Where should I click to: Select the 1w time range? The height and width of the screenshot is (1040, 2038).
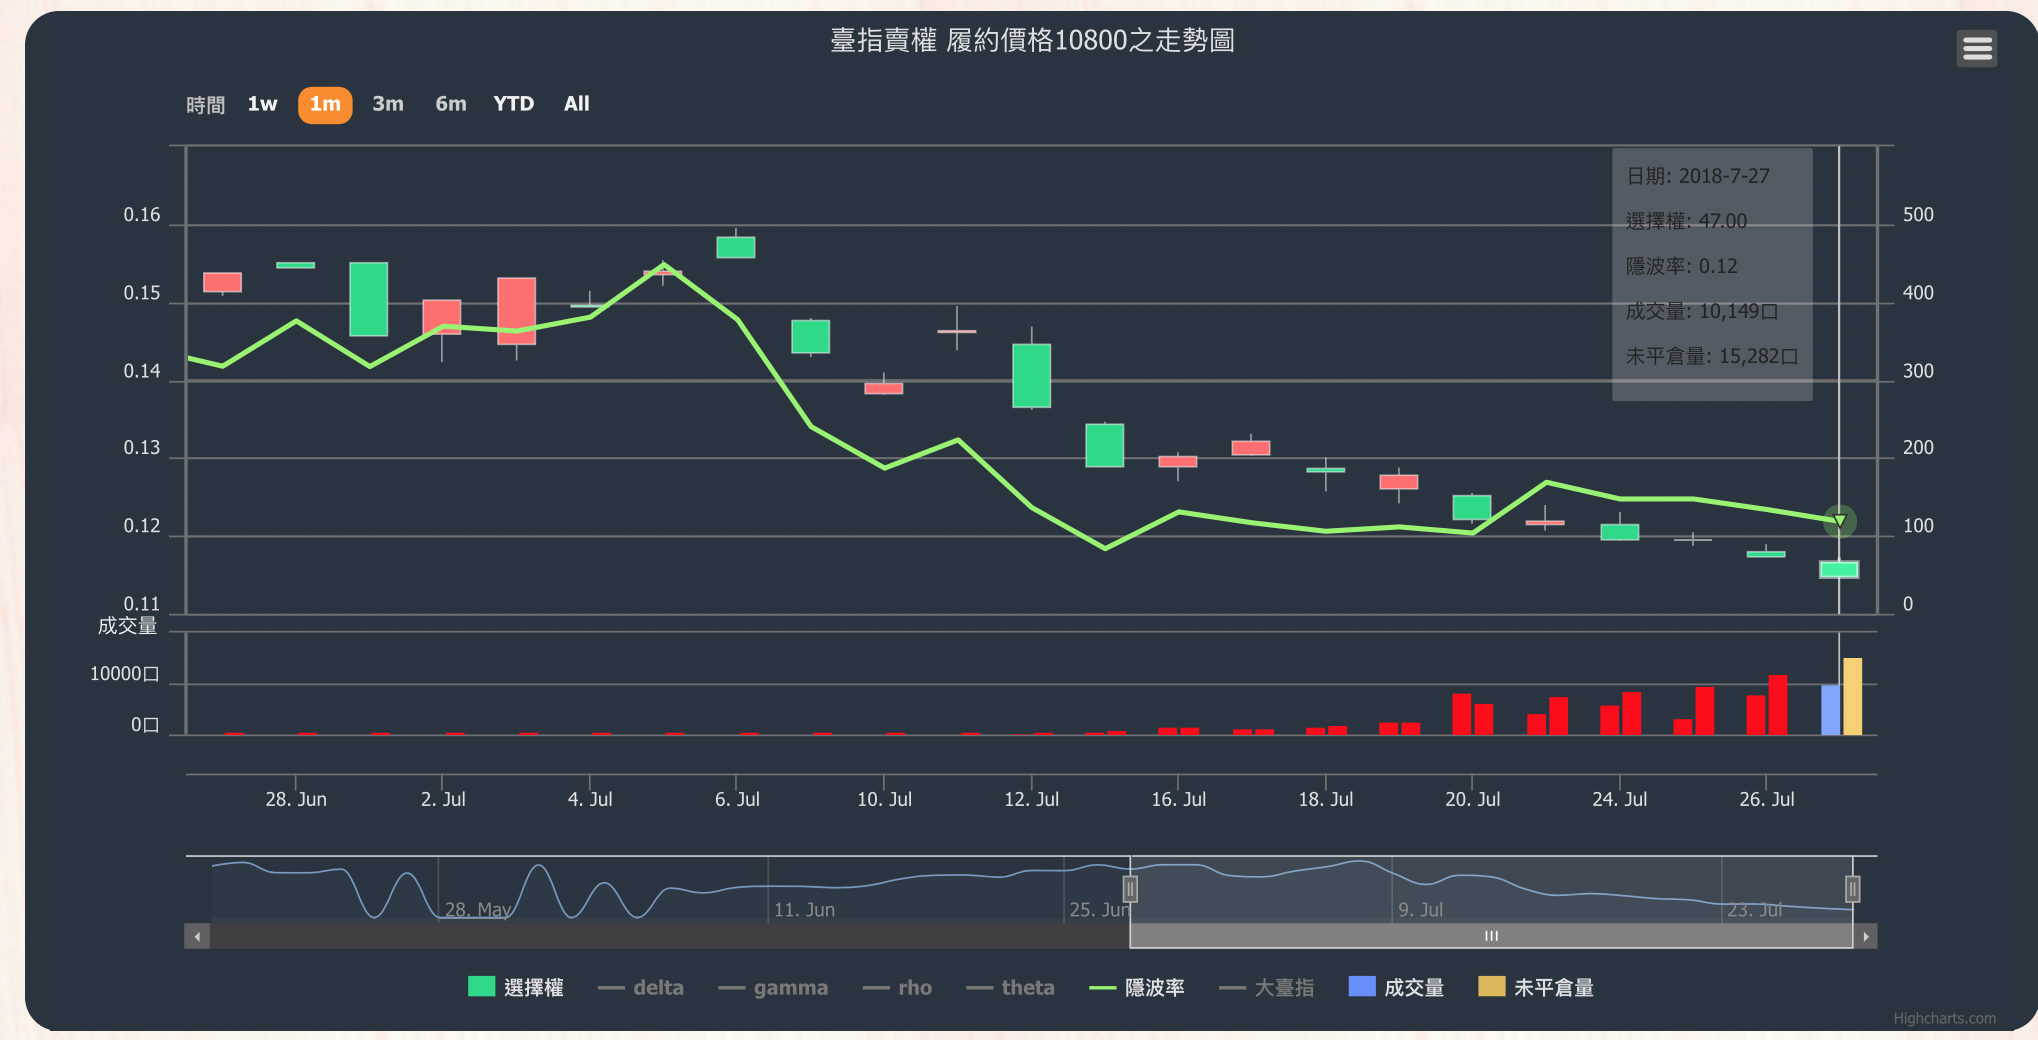click(262, 104)
